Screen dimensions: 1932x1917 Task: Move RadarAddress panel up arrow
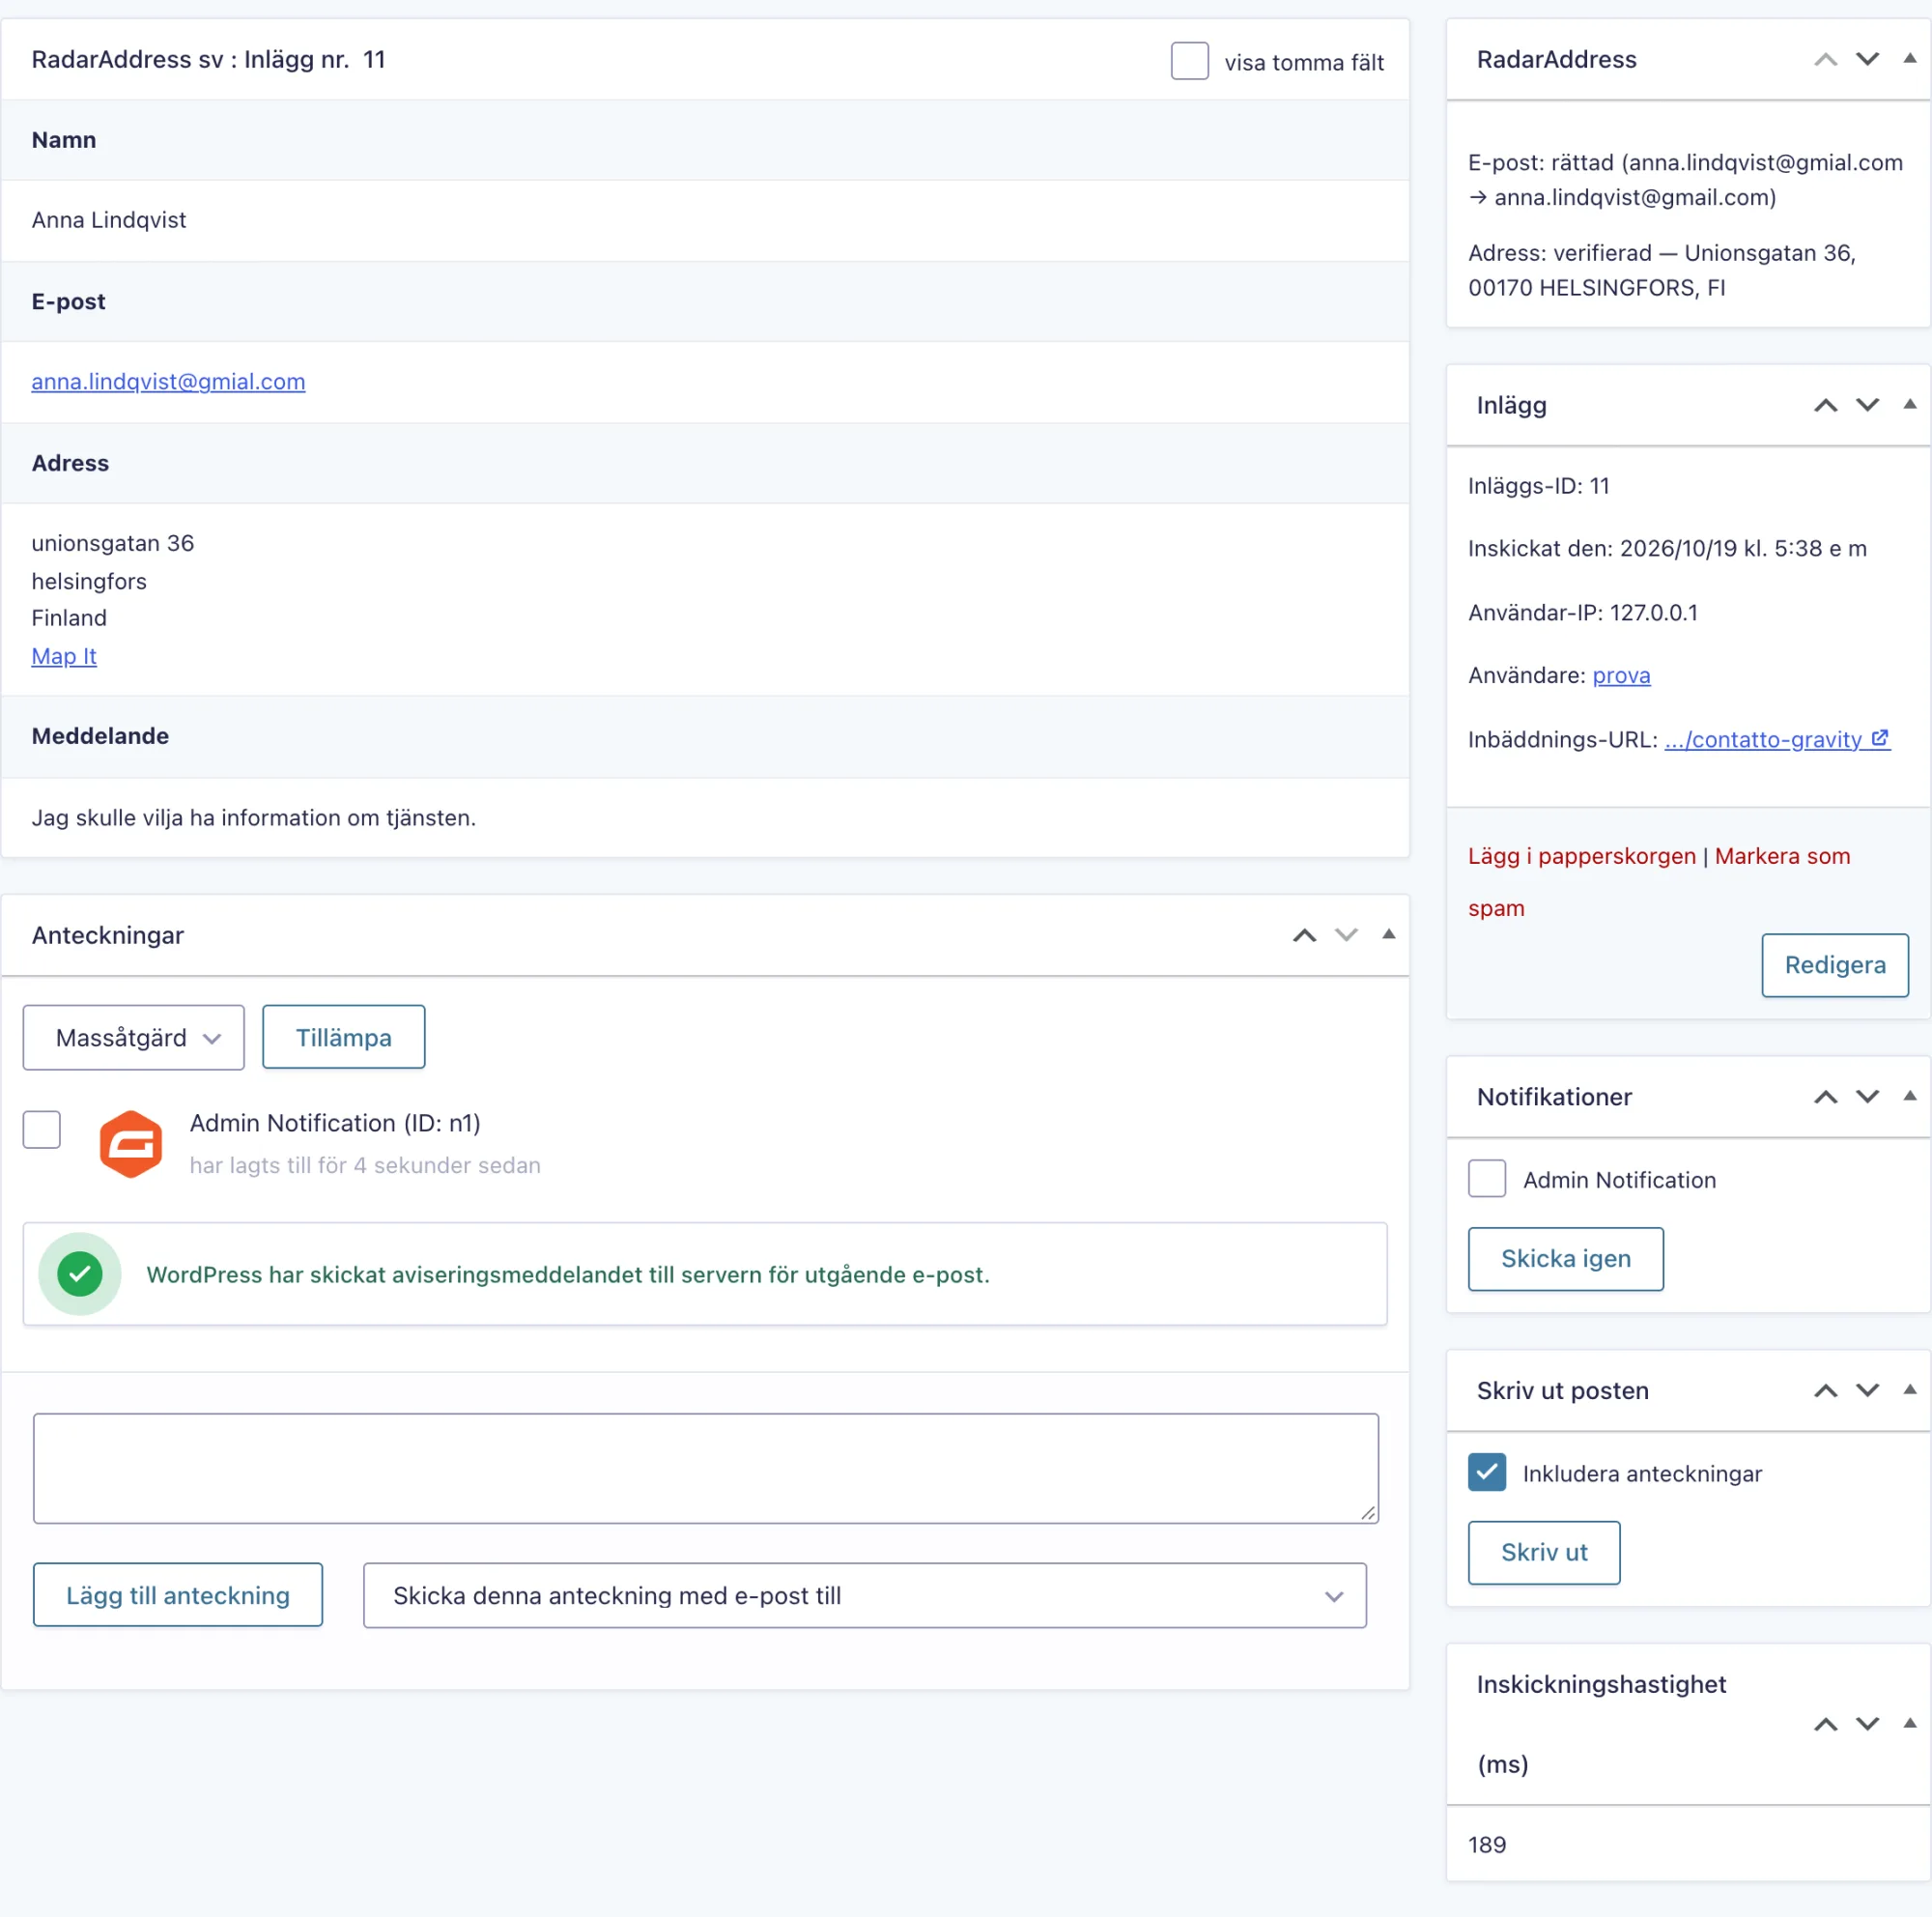pos(1825,60)
